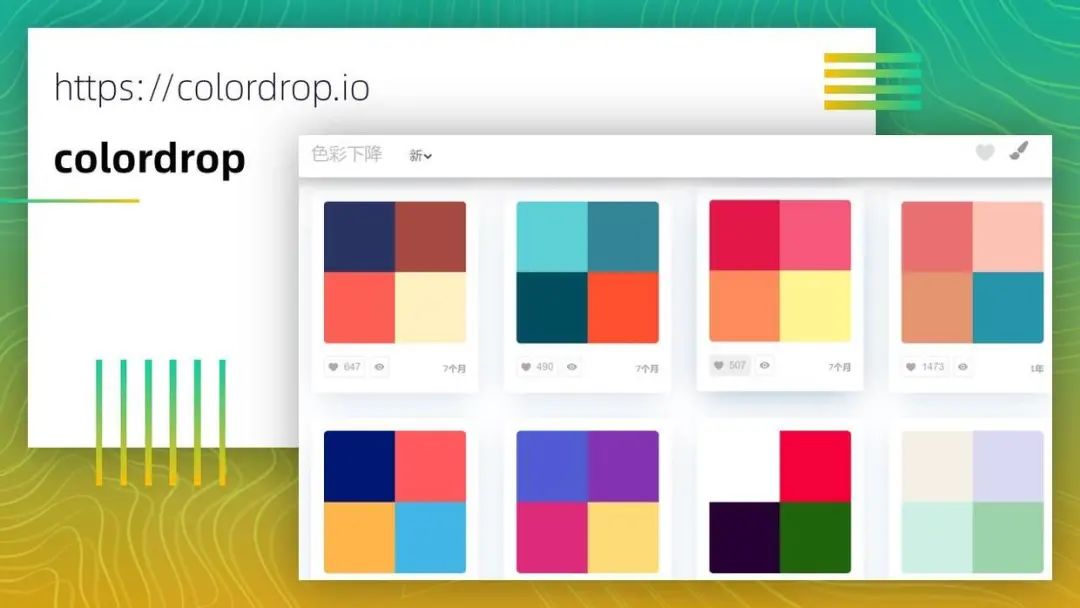Click the 色彩下降 site title
The width and height of the screenshot is (1080, 608).
tap(346, 154)
